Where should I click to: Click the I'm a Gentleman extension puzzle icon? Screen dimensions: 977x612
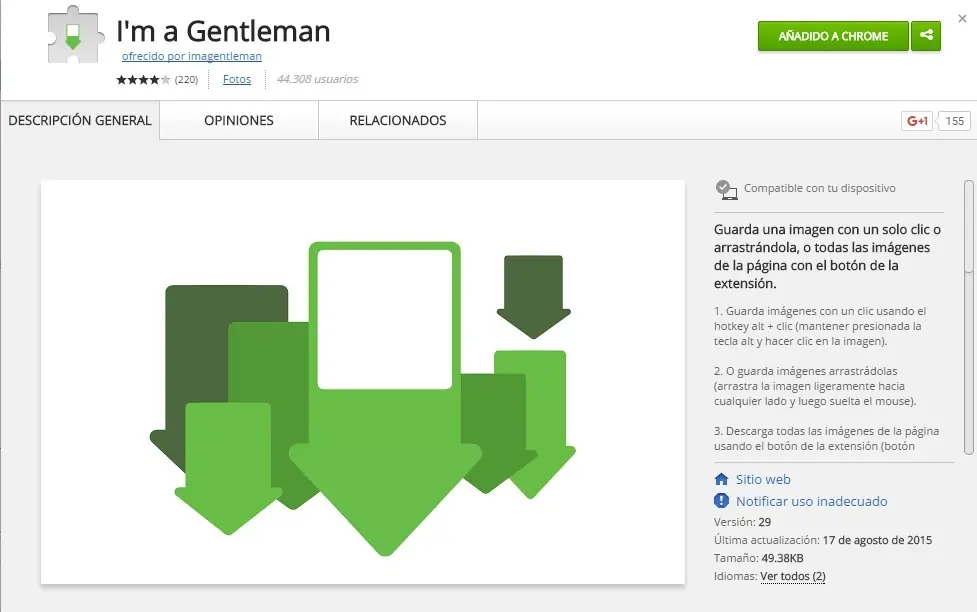tap(75, 36)
